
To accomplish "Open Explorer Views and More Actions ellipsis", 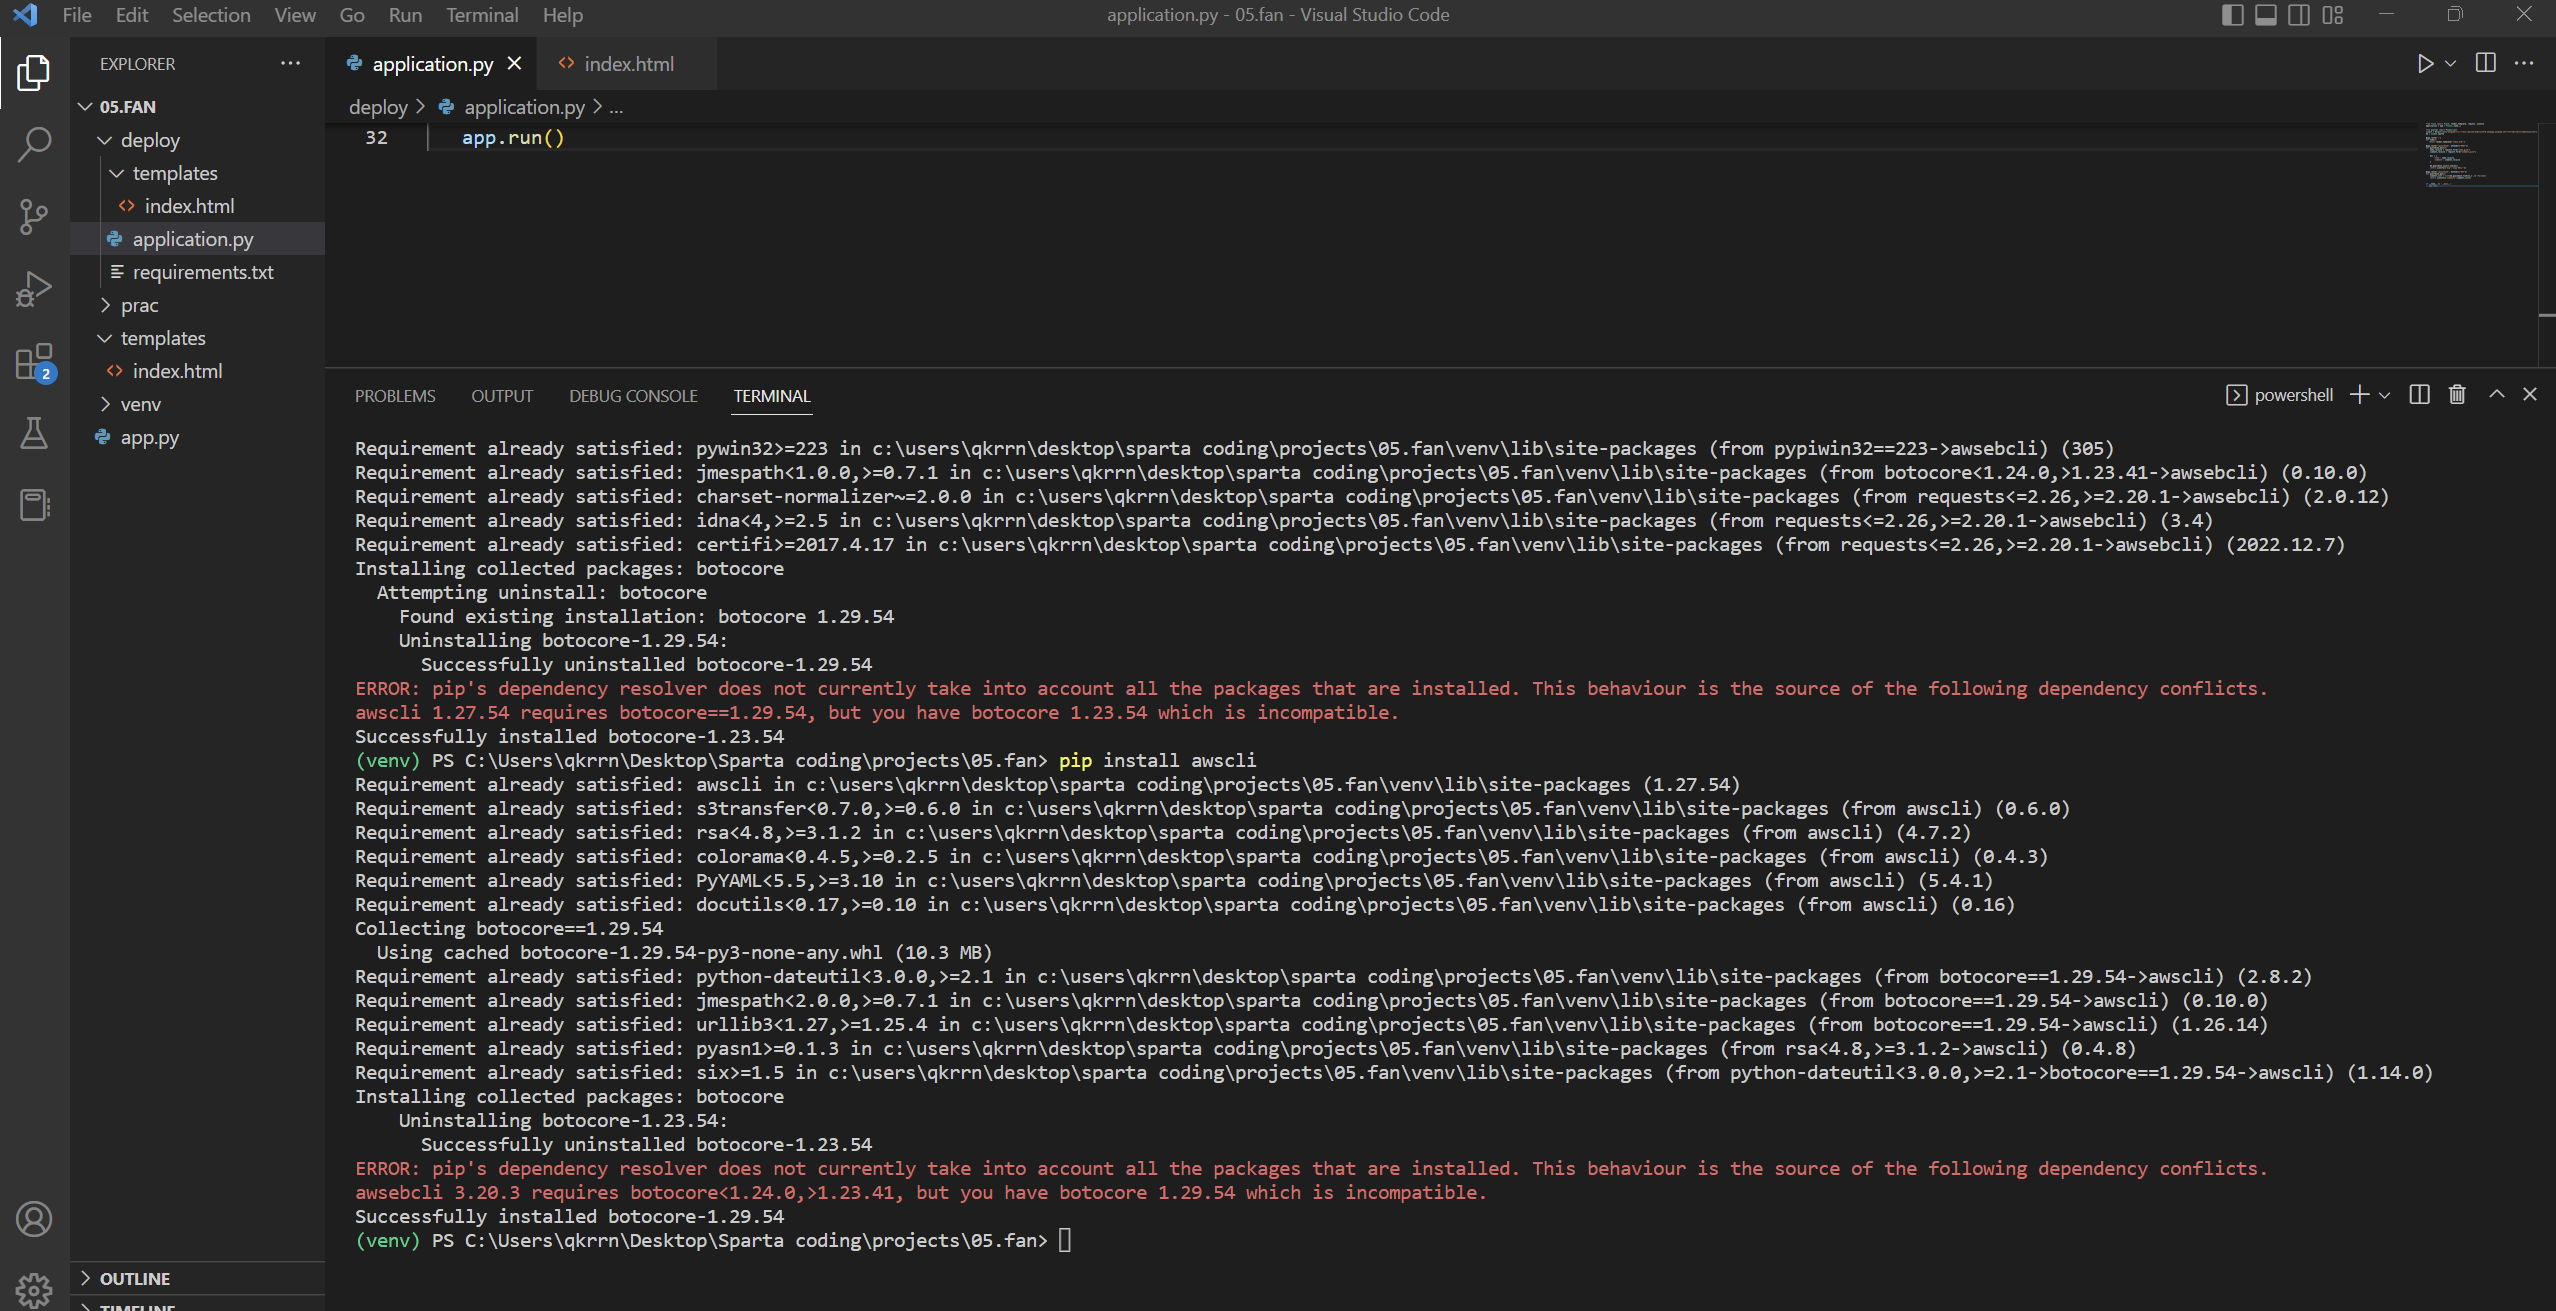I will tap(291, 63).
